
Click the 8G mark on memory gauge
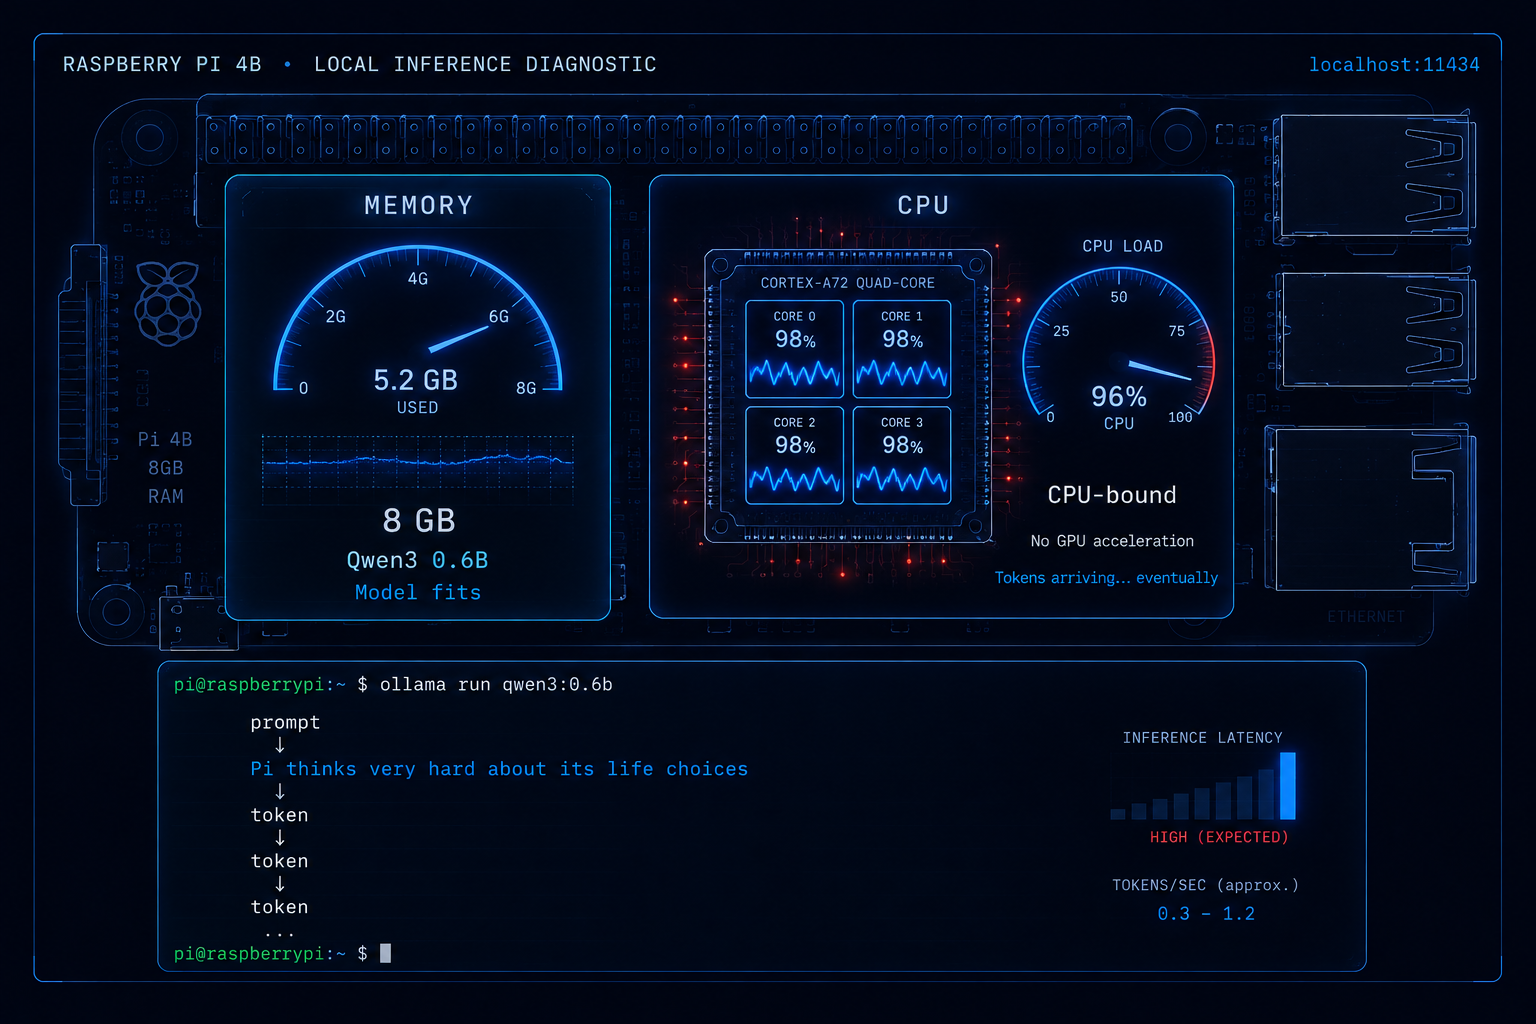[x=526, y=388]
